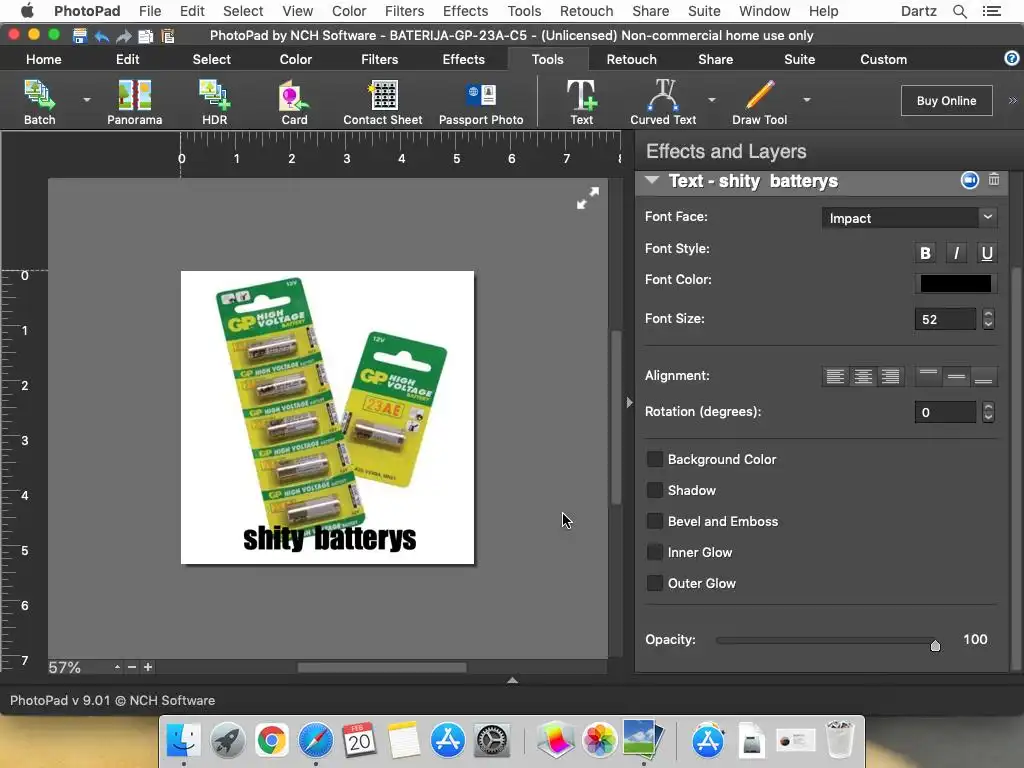Screen dimensions: 1024x768
Task: Select the Draw Tool pencil
Action: [760, 102]
